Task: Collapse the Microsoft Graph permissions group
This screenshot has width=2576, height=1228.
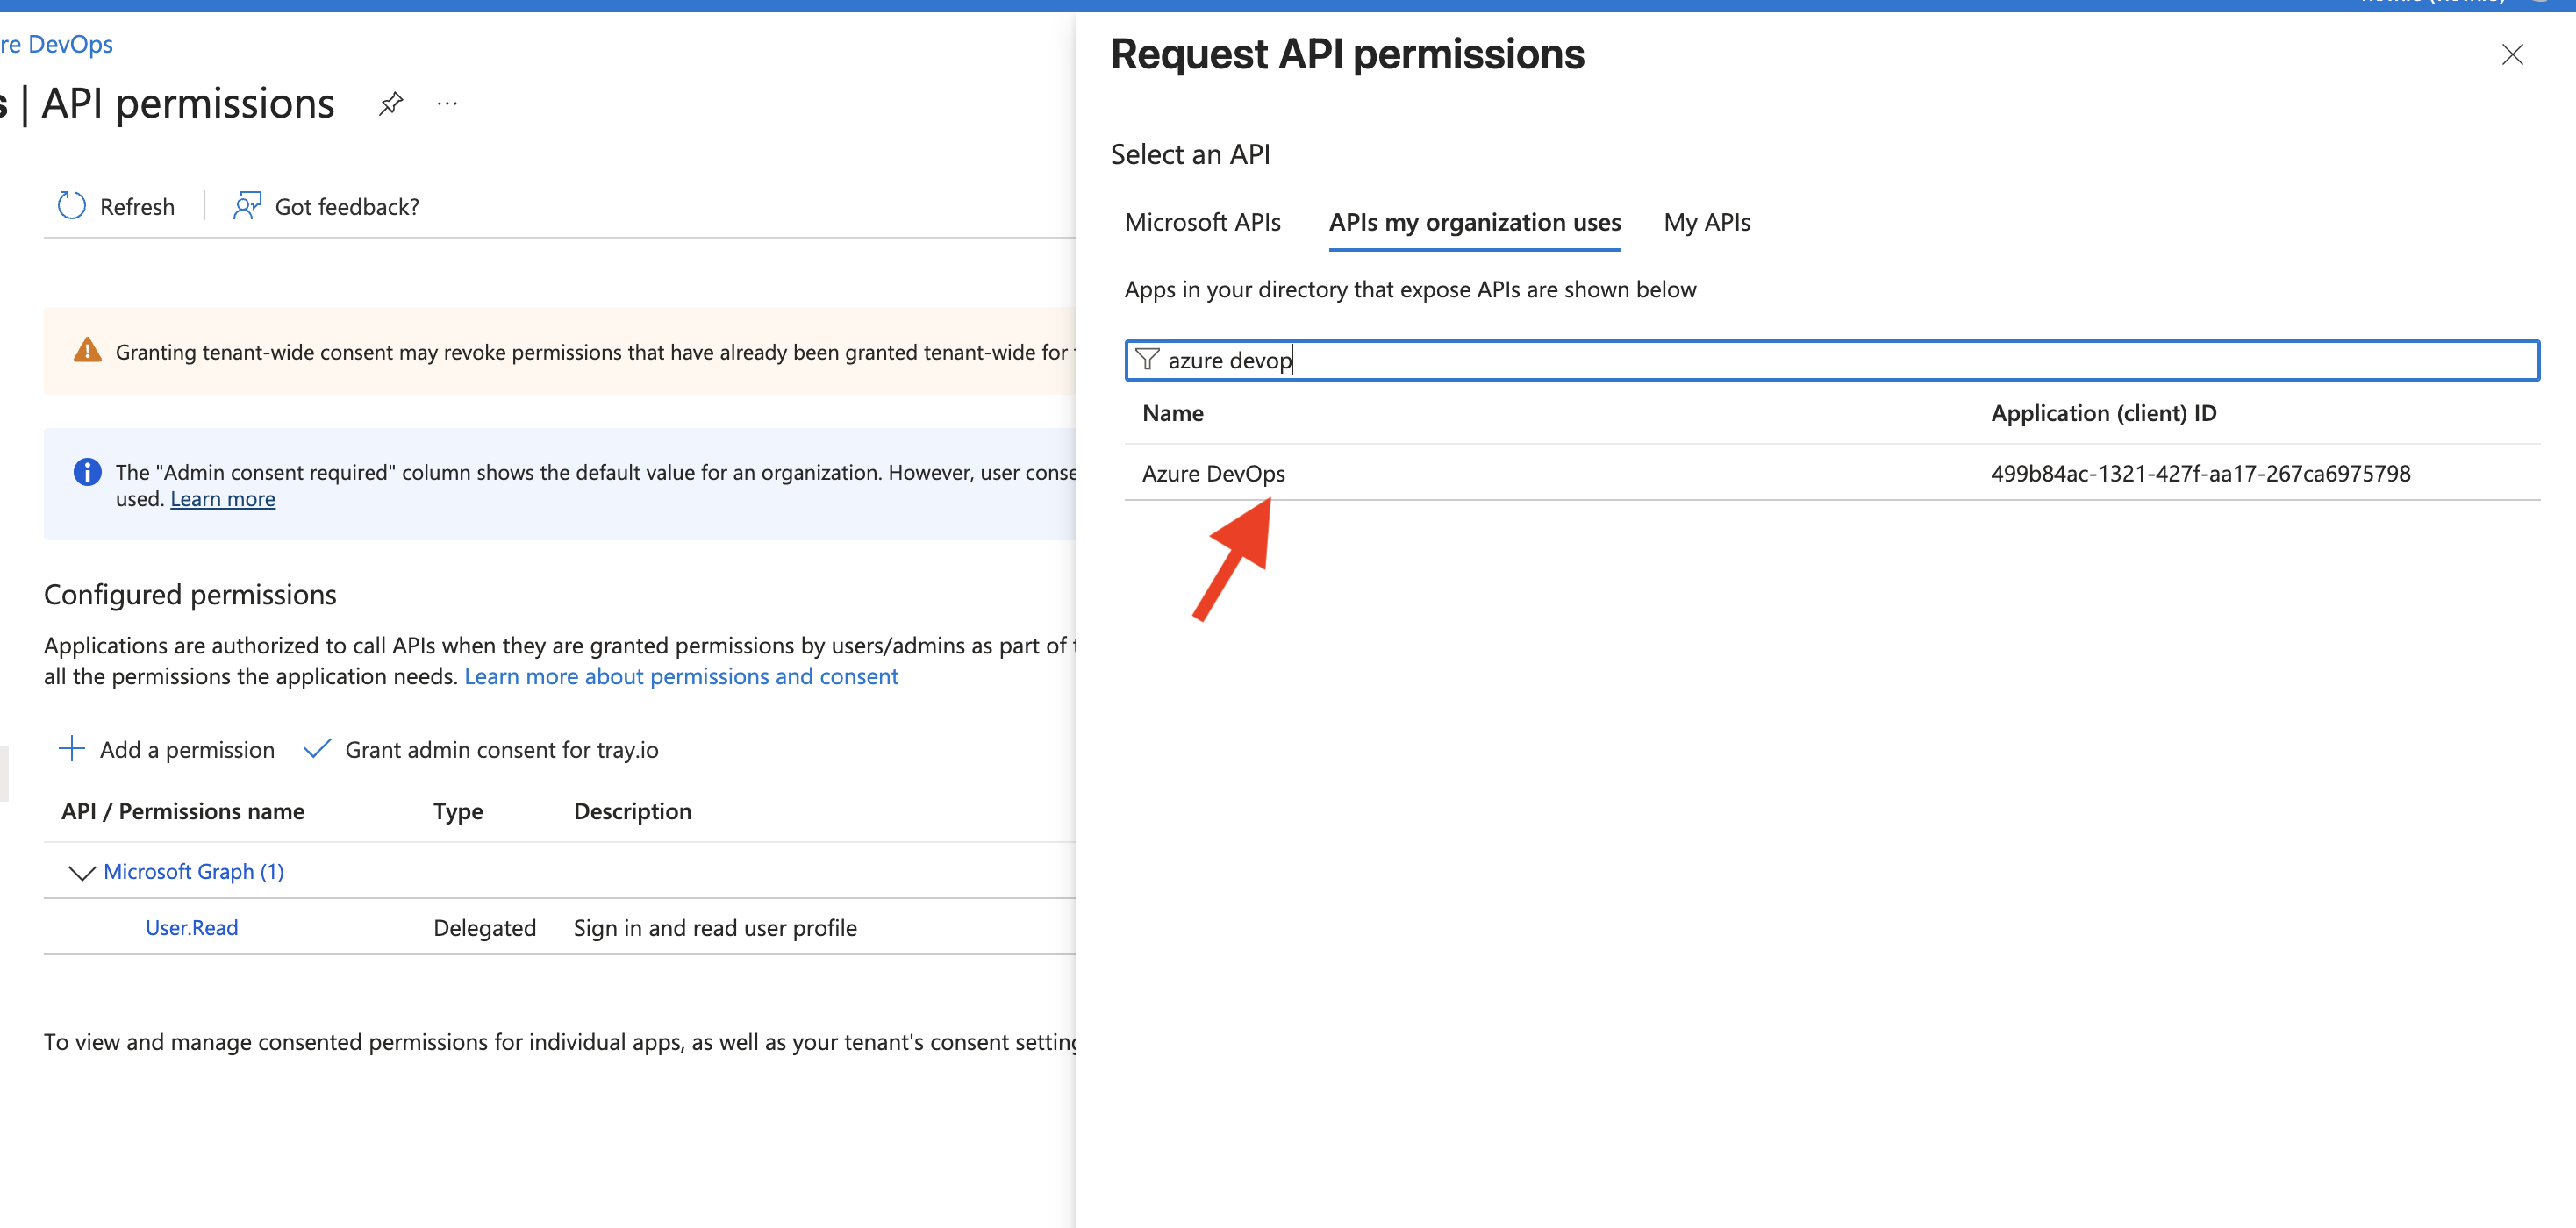Action: point(81,872)
